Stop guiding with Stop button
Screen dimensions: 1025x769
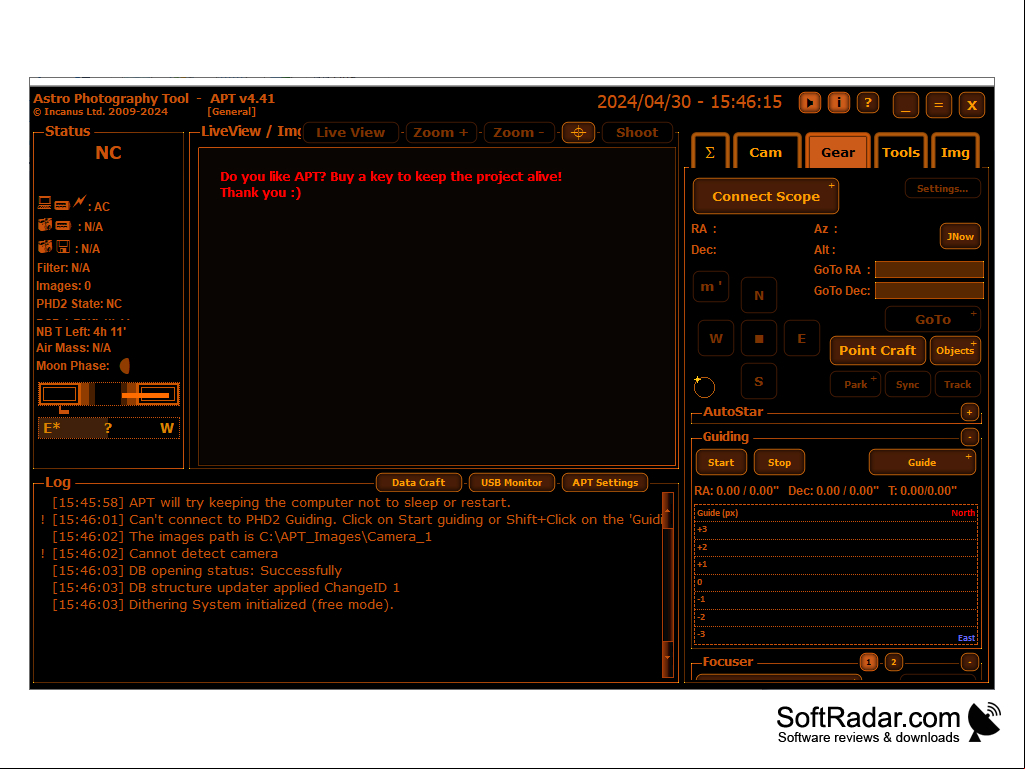(x=779, y=462)
